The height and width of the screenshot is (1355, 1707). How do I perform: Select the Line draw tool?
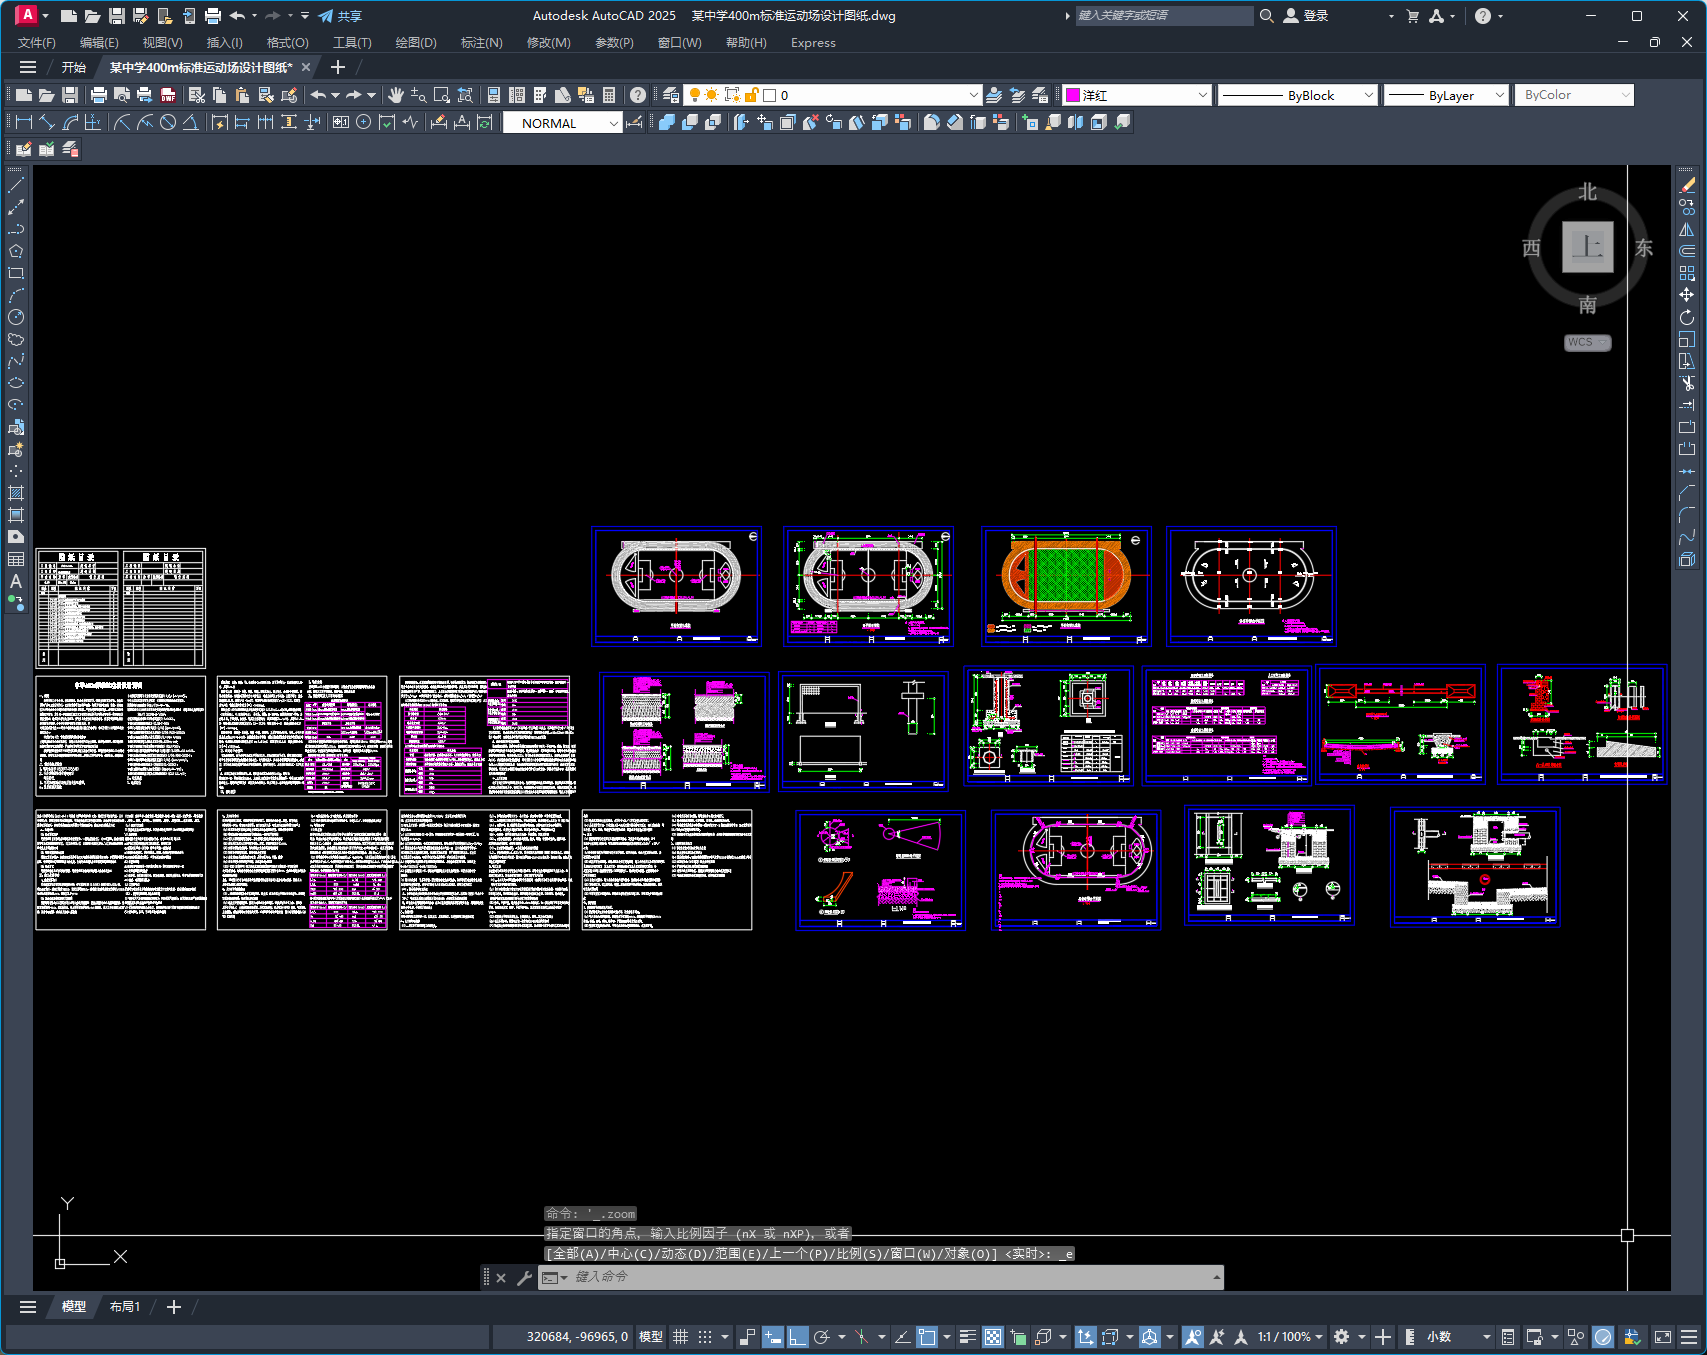pos(16,185)
